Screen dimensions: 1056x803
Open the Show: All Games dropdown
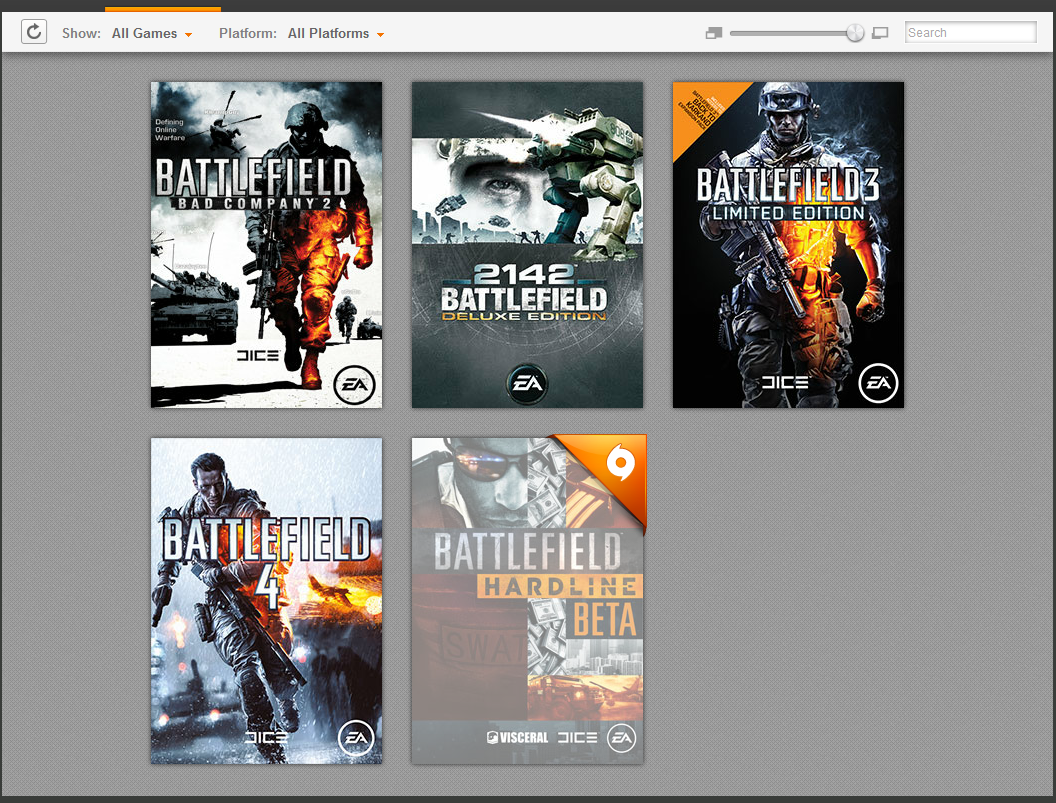tap(152, 33)
